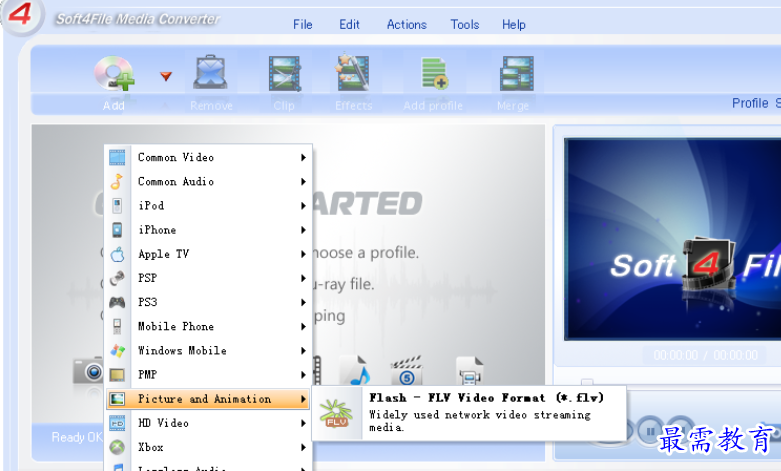Expand the PSP submenu arrow
The width and height of the screenshot is (781, 471).
[303, 278]
